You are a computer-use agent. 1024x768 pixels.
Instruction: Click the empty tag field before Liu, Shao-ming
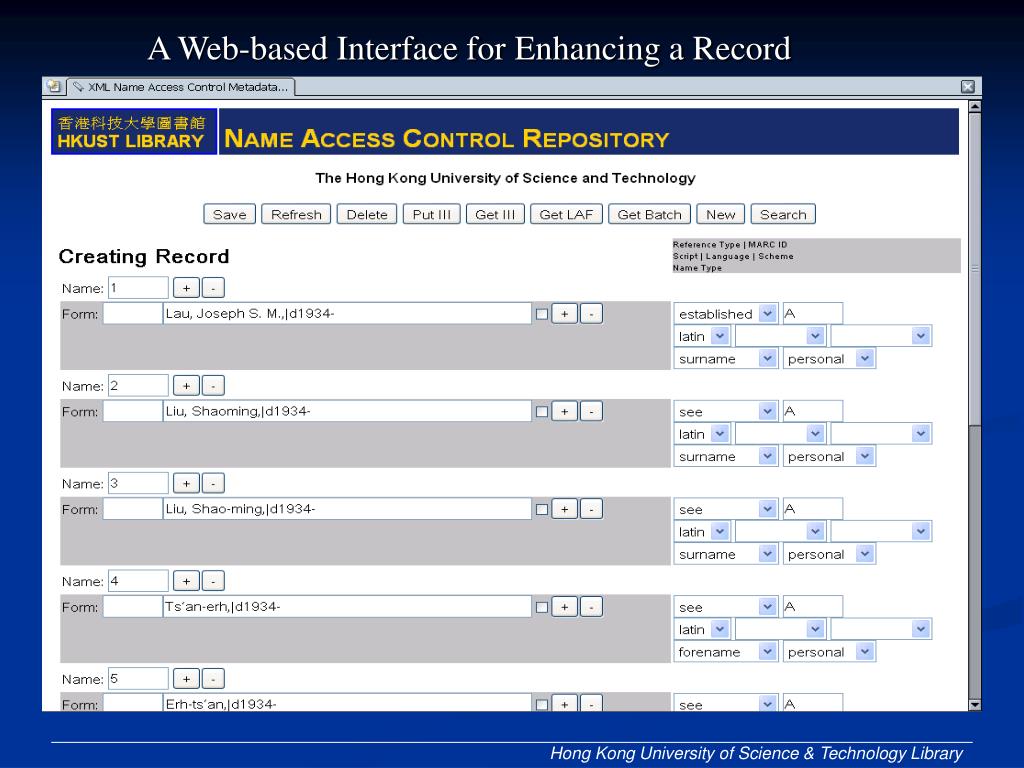(133, 509)
